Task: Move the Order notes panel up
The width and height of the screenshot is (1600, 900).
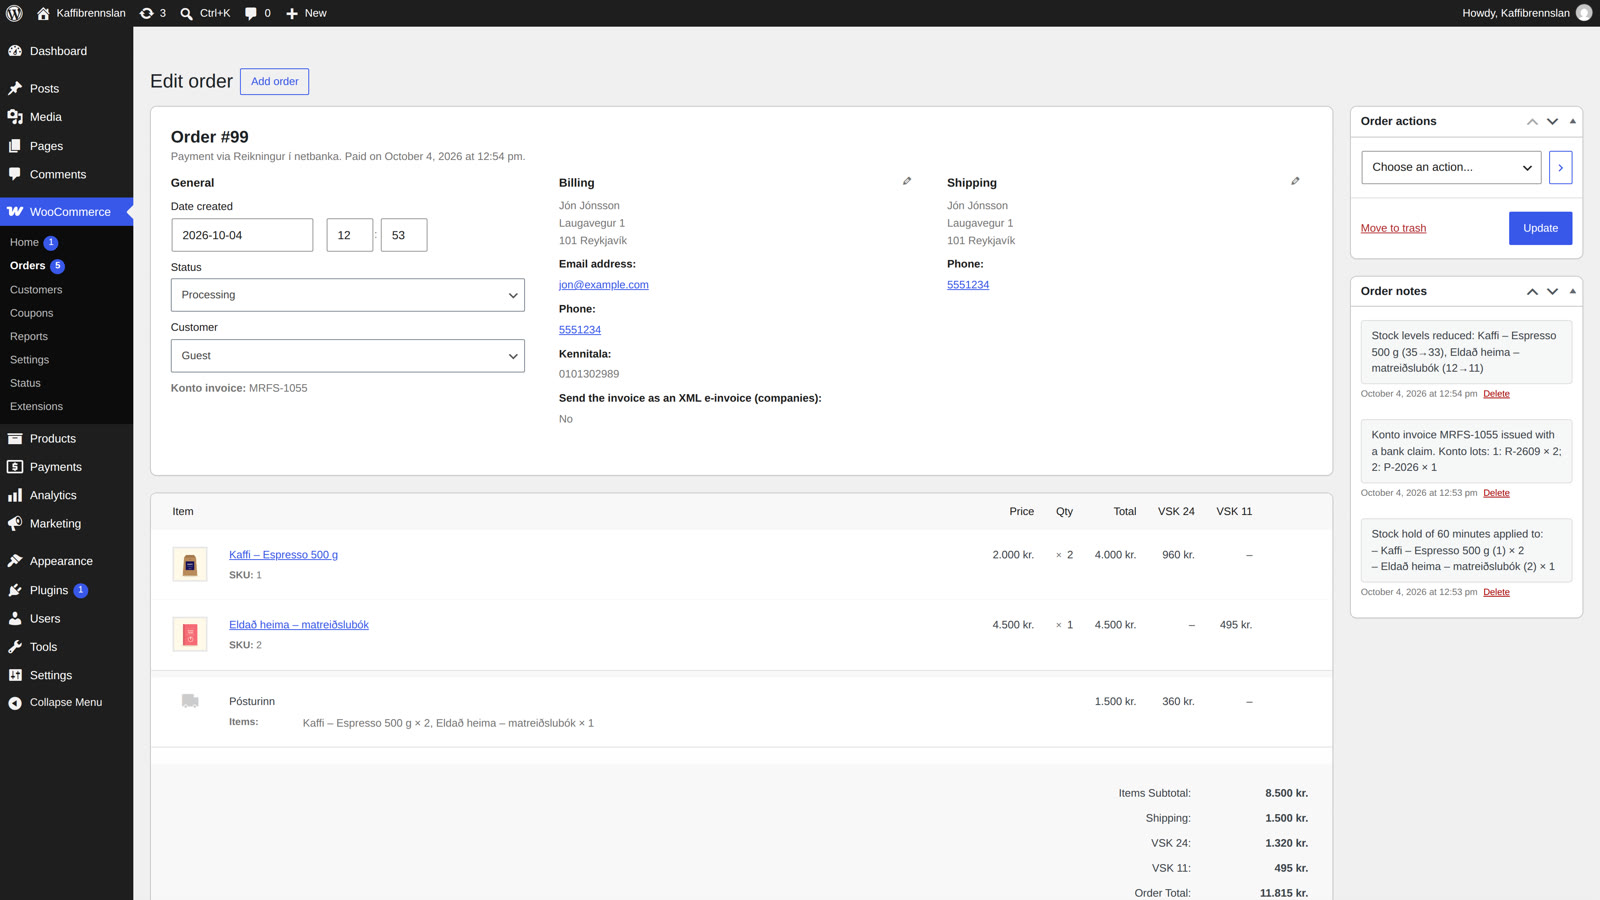Action: click(x=1532, y=291)
